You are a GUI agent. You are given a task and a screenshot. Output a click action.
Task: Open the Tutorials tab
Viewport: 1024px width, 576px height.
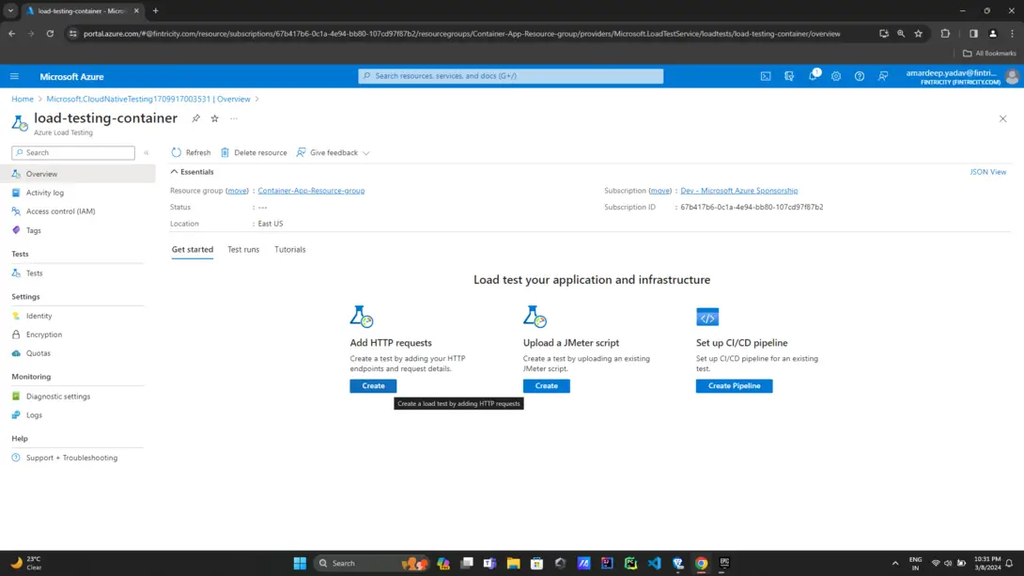coord(289,249)
